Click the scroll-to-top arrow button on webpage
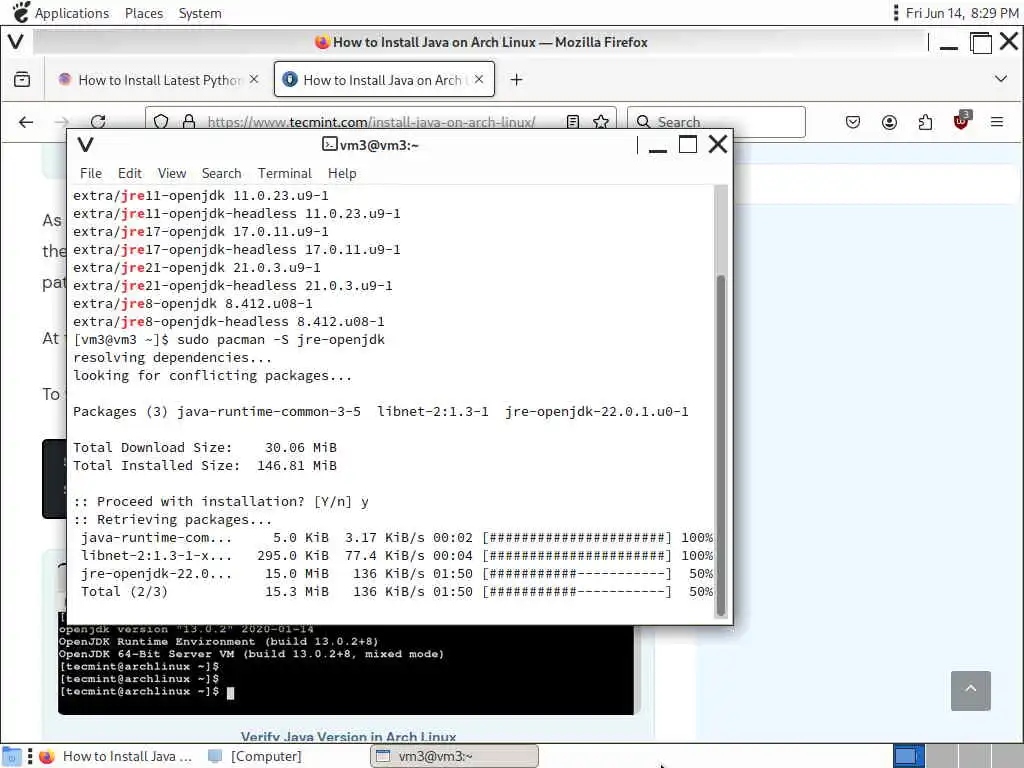The height and width of the screenshot is (768, 1024). pyautogui.click(x=970, y=690)
